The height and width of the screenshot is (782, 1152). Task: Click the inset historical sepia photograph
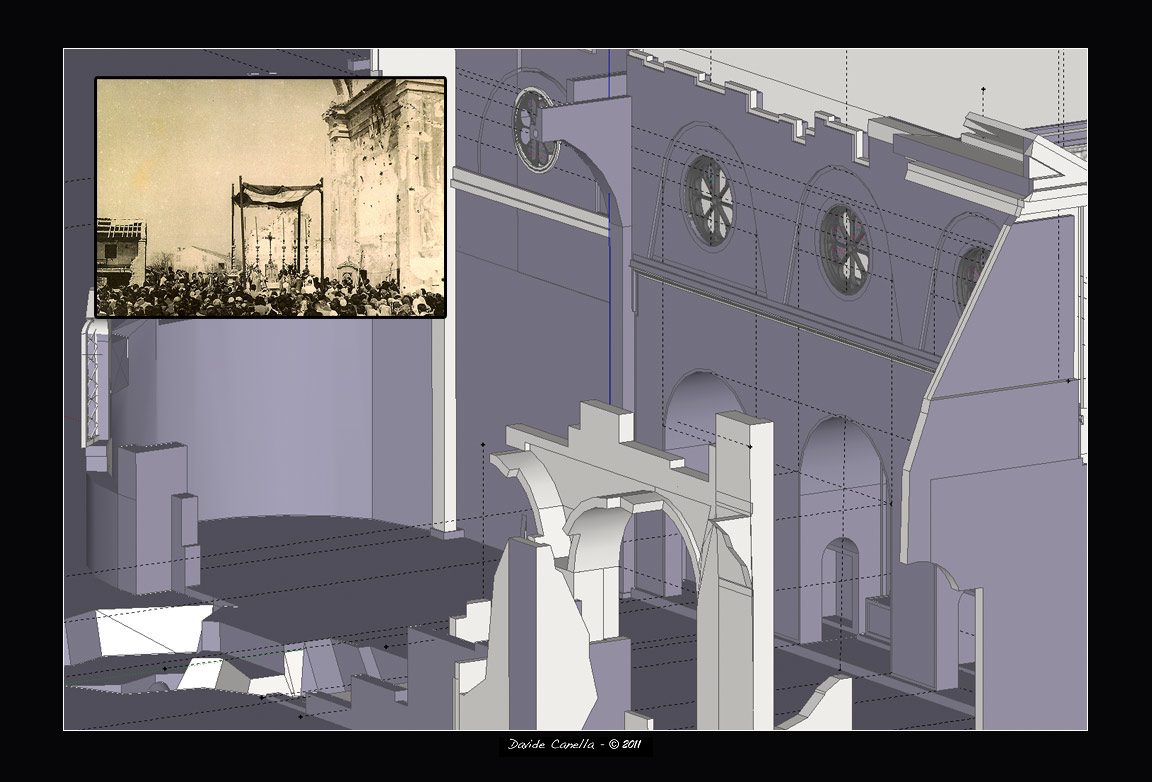tap(270, 197)
